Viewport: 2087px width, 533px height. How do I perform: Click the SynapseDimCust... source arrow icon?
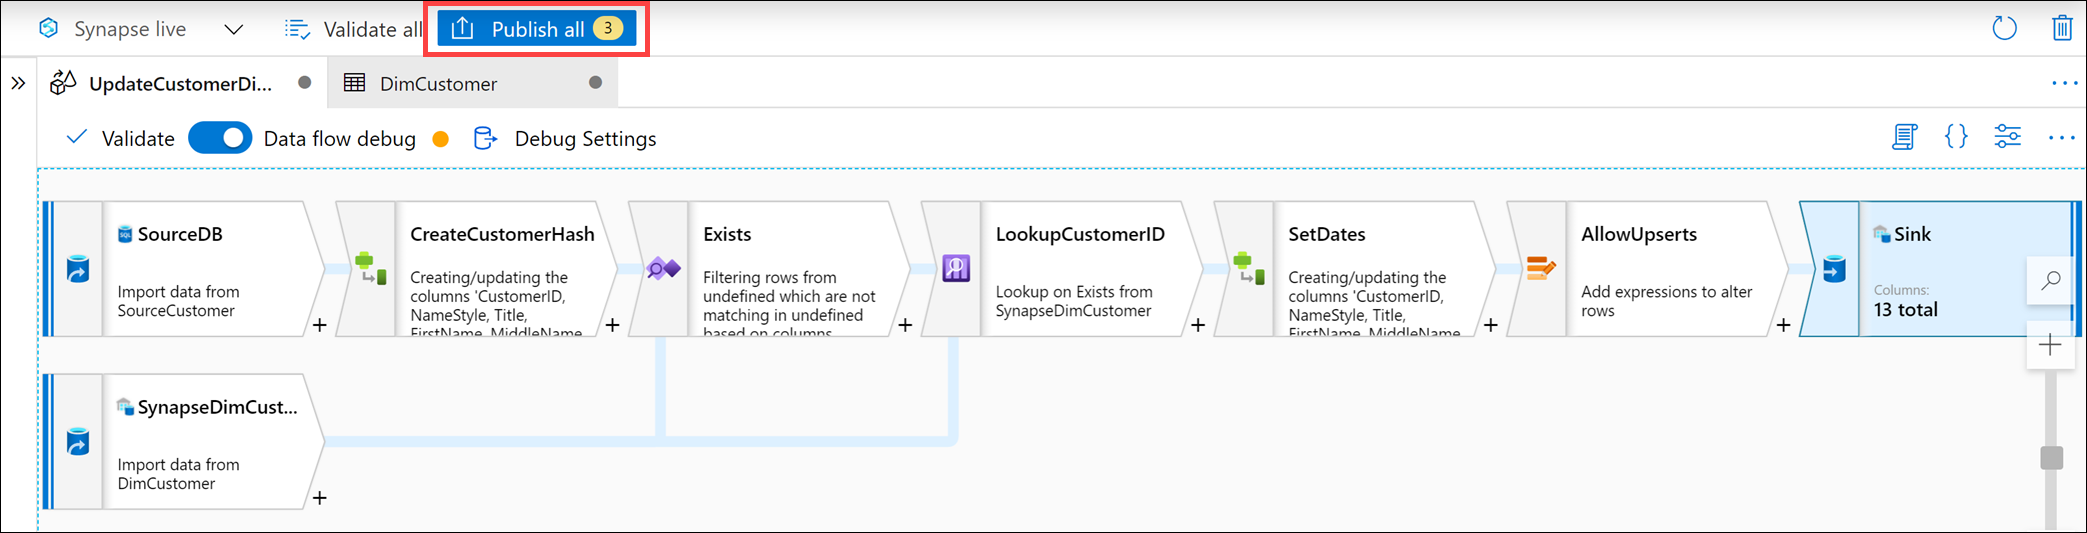(x=78, y=442)
